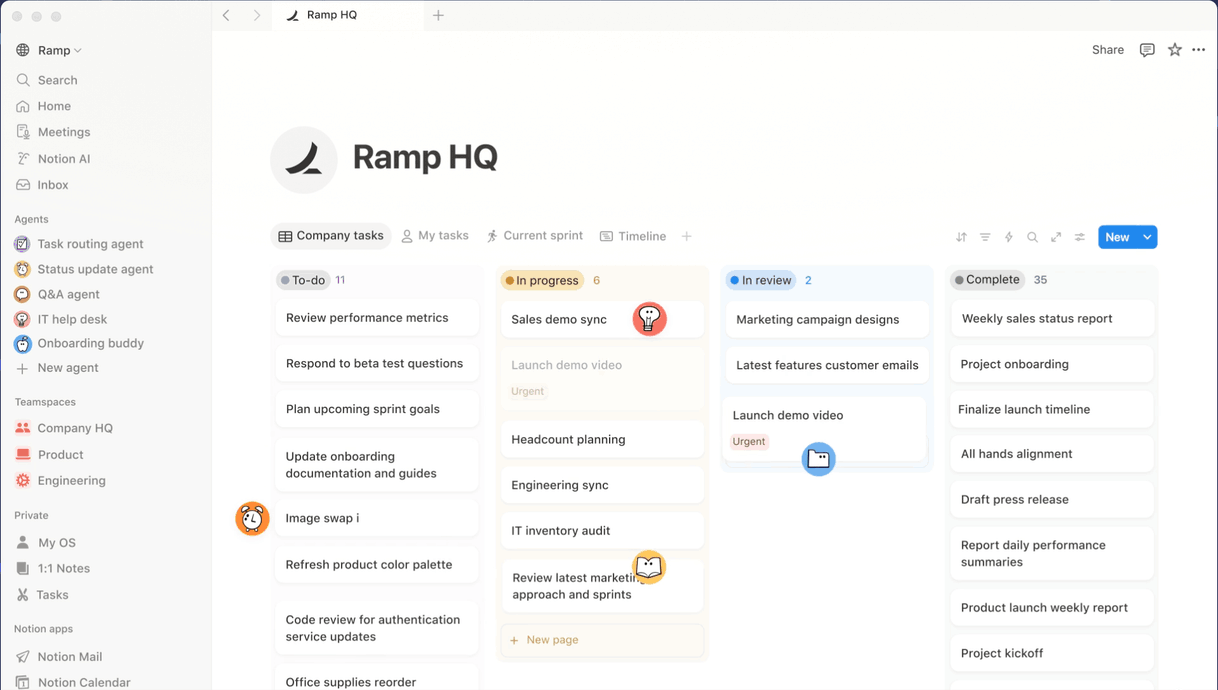The height and width of the screenshot is (690, 1218).
Task: Switch to Timeline view
Action: point(633,236)
